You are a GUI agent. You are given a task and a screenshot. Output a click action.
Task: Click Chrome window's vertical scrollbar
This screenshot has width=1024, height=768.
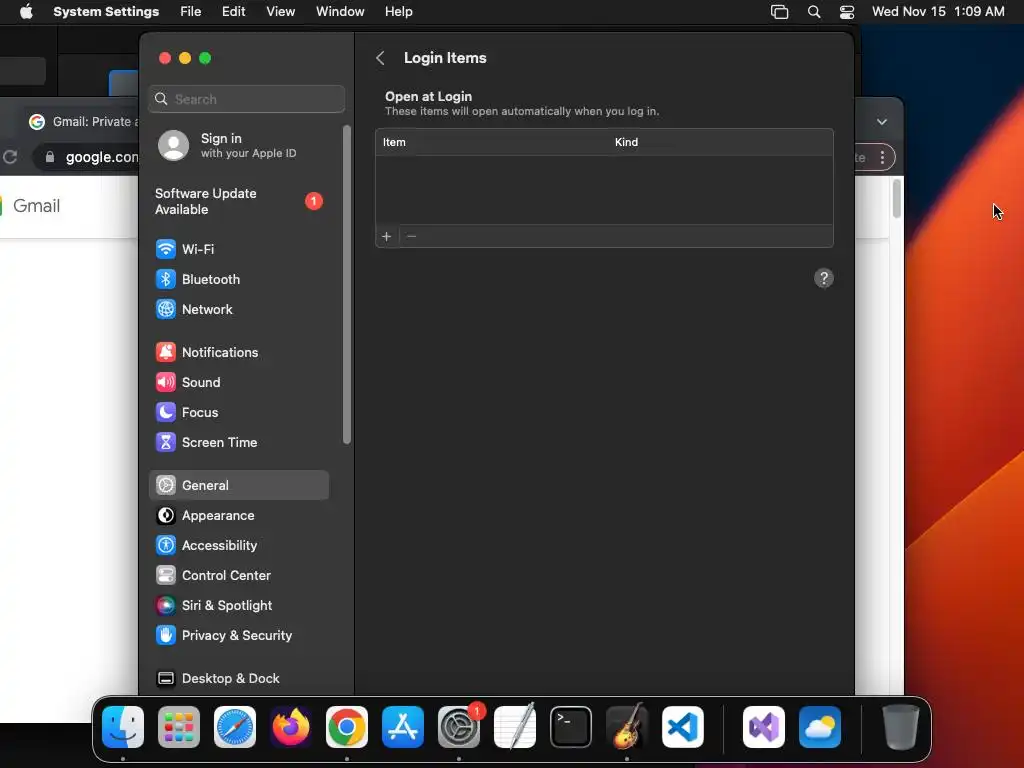(x=897, y=199)
